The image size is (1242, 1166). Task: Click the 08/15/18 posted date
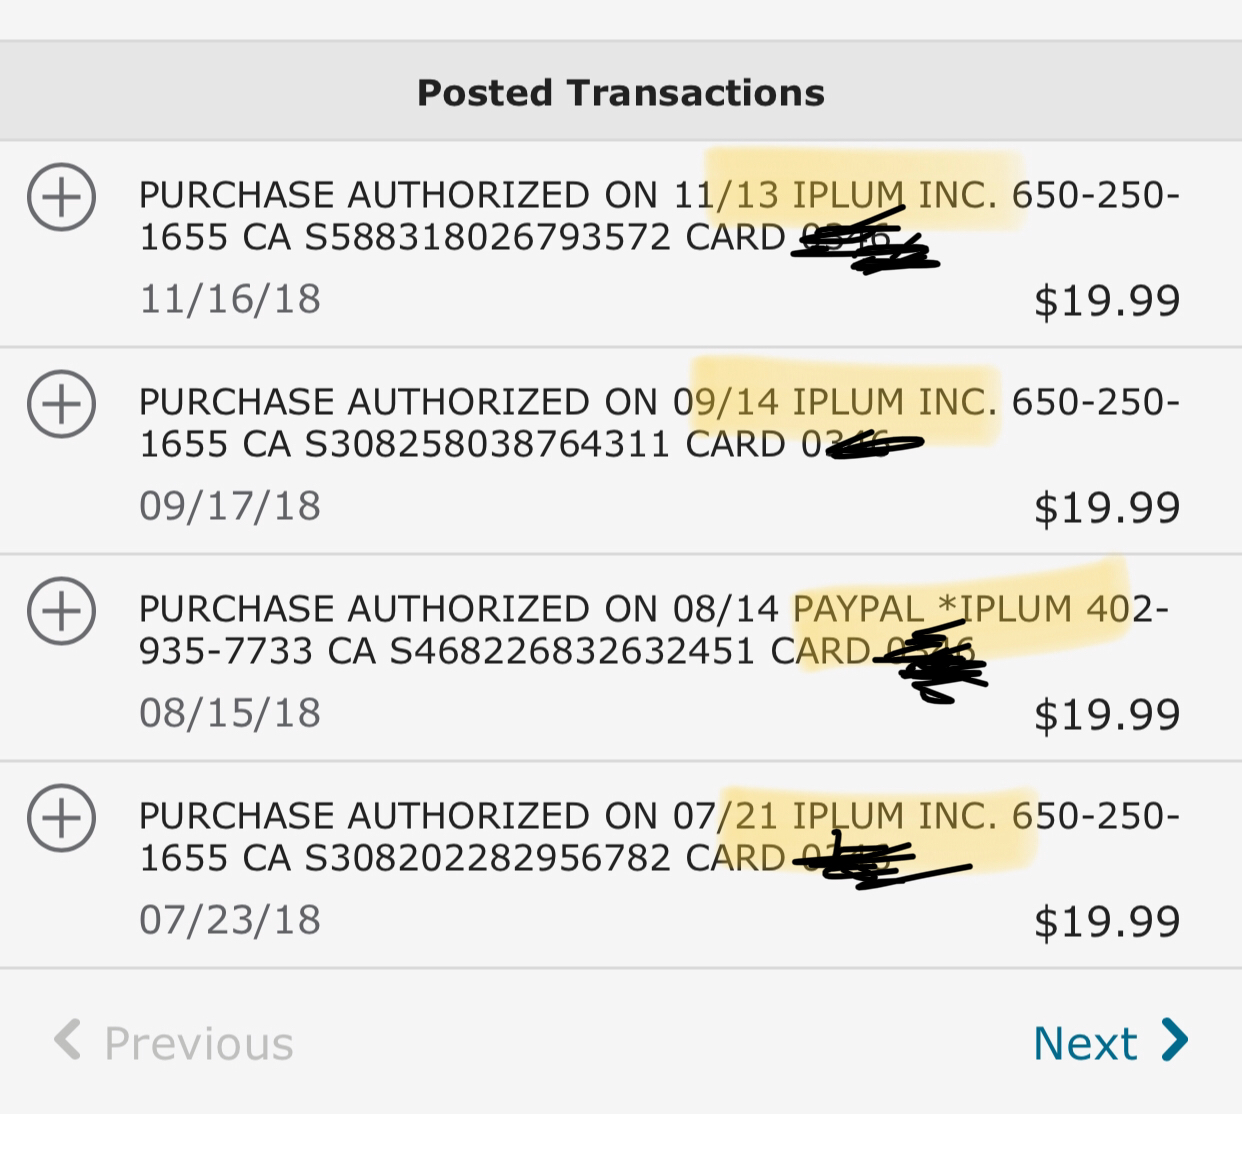[x=230, y=713]
